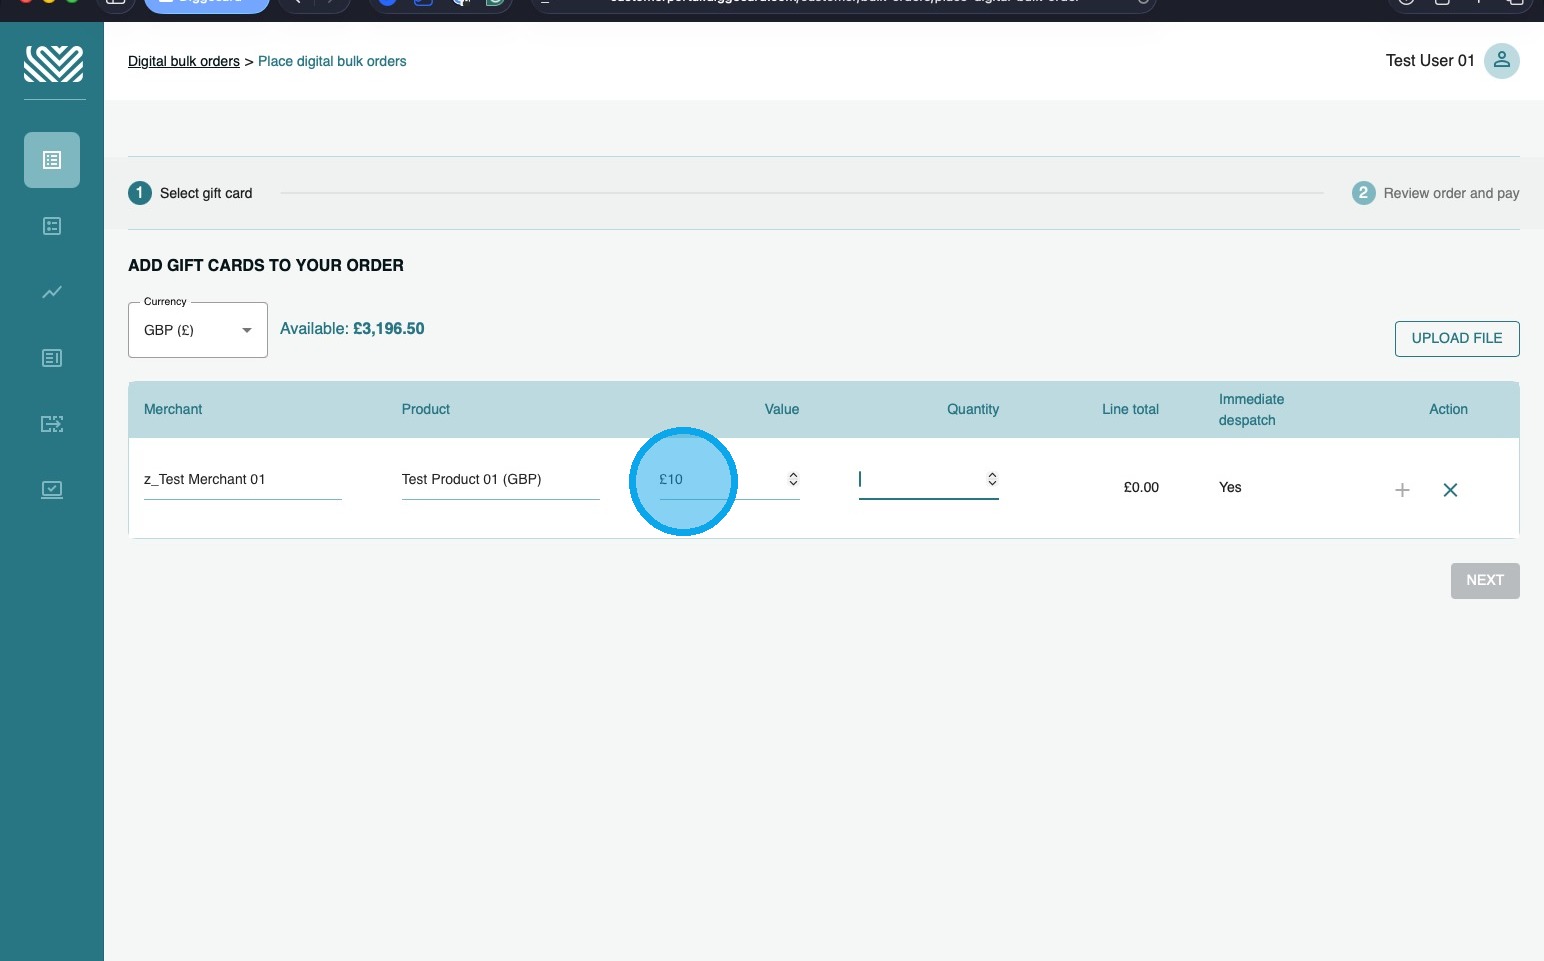1544x961 pixels.
Task: Click the Value column header
Action: 782,409
